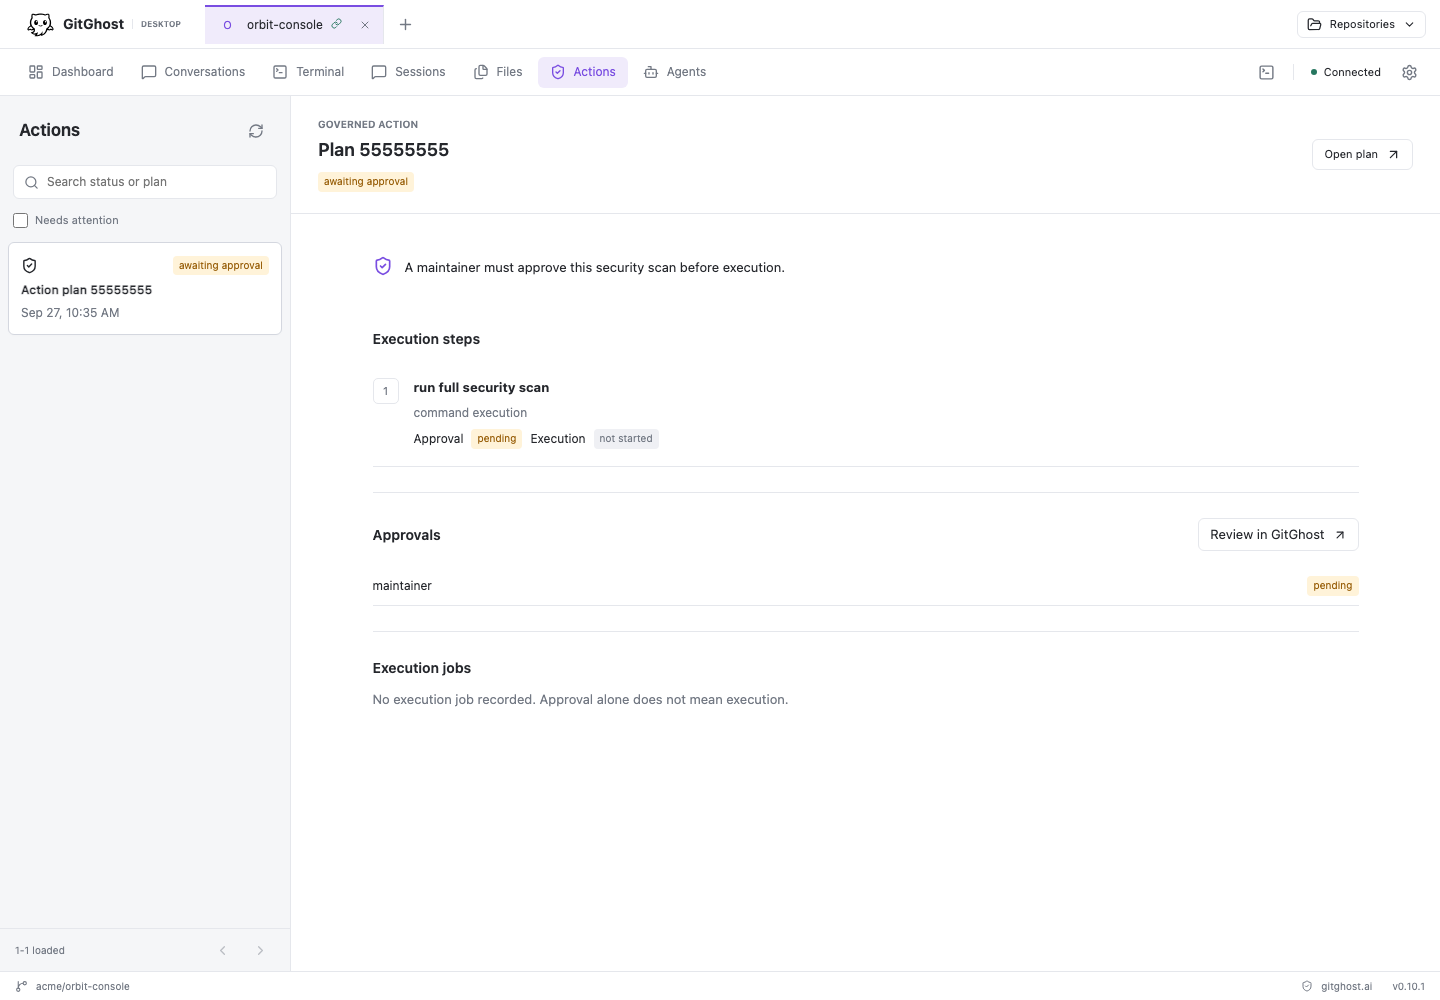
Task: Switch to the Files tab
Action: 498,72
